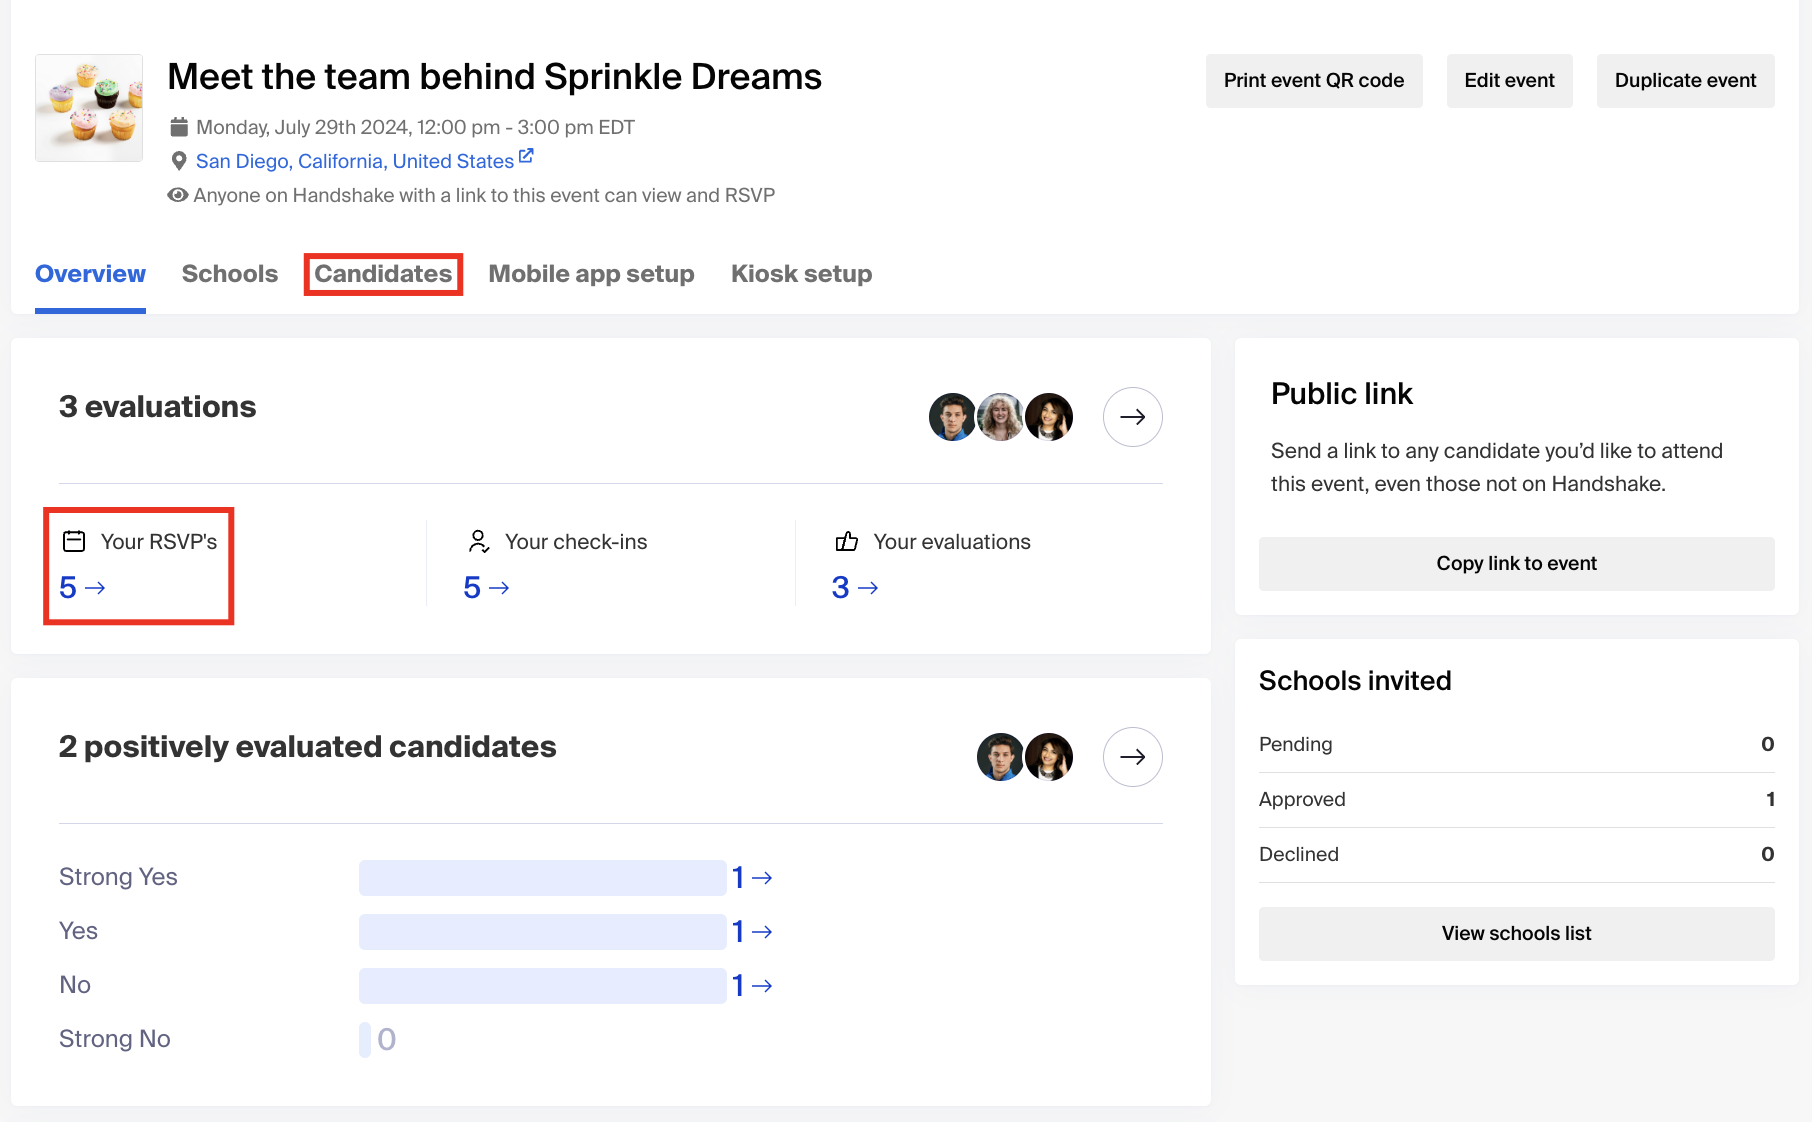Click the Yes rating progress bar

tap(542, 931)
